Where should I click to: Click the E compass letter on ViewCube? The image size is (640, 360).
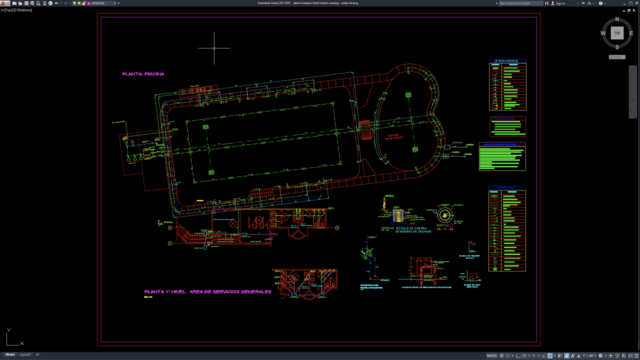[x=631, y=33]
